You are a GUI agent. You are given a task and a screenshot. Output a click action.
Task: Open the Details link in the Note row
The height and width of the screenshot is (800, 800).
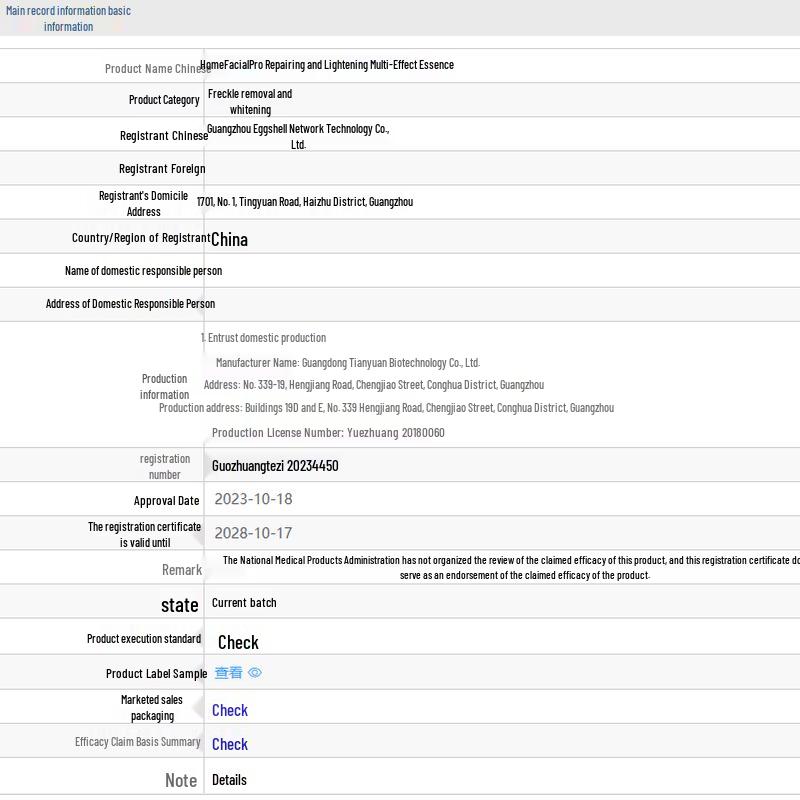point(229,780)
